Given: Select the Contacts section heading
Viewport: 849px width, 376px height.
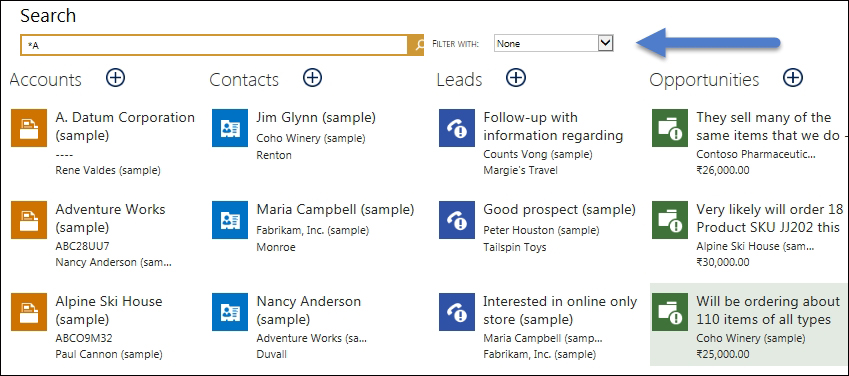Looking at the screenshot, I should click(244, 80).
